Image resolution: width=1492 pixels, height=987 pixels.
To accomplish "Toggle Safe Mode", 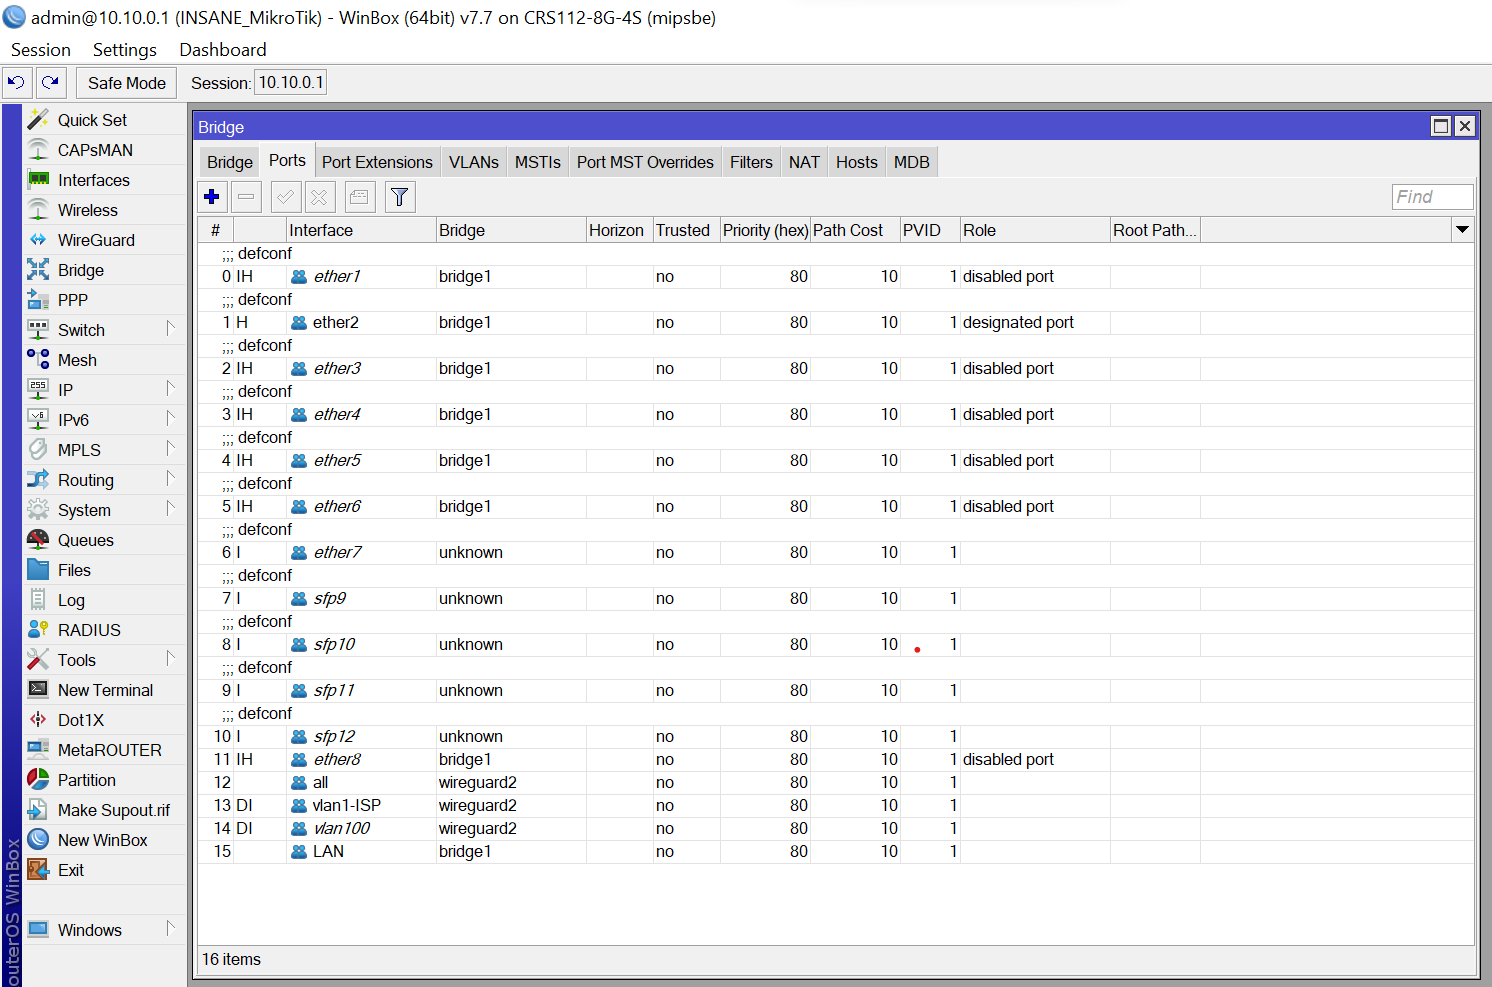I will click(x=127, y=83).
